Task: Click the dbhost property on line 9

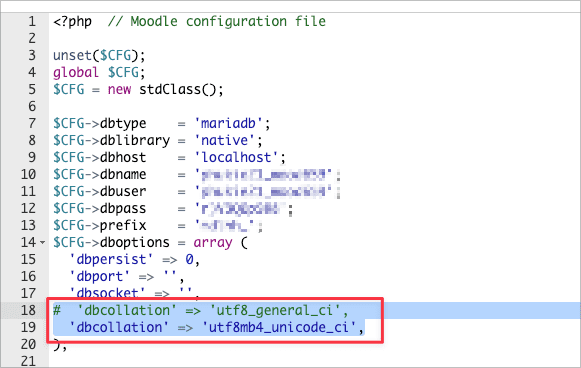Action: tap(123, 158)
